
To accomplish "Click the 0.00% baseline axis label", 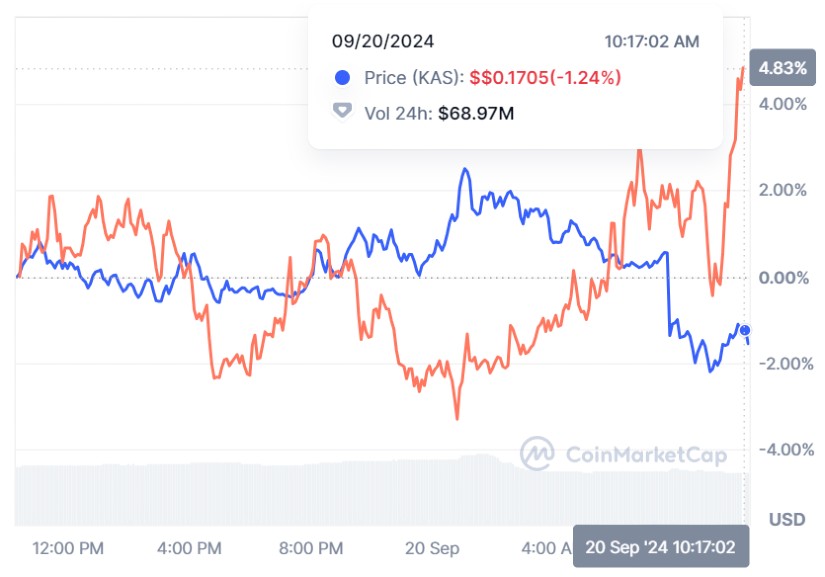I will pyautogui.click(x=783, y=277).
